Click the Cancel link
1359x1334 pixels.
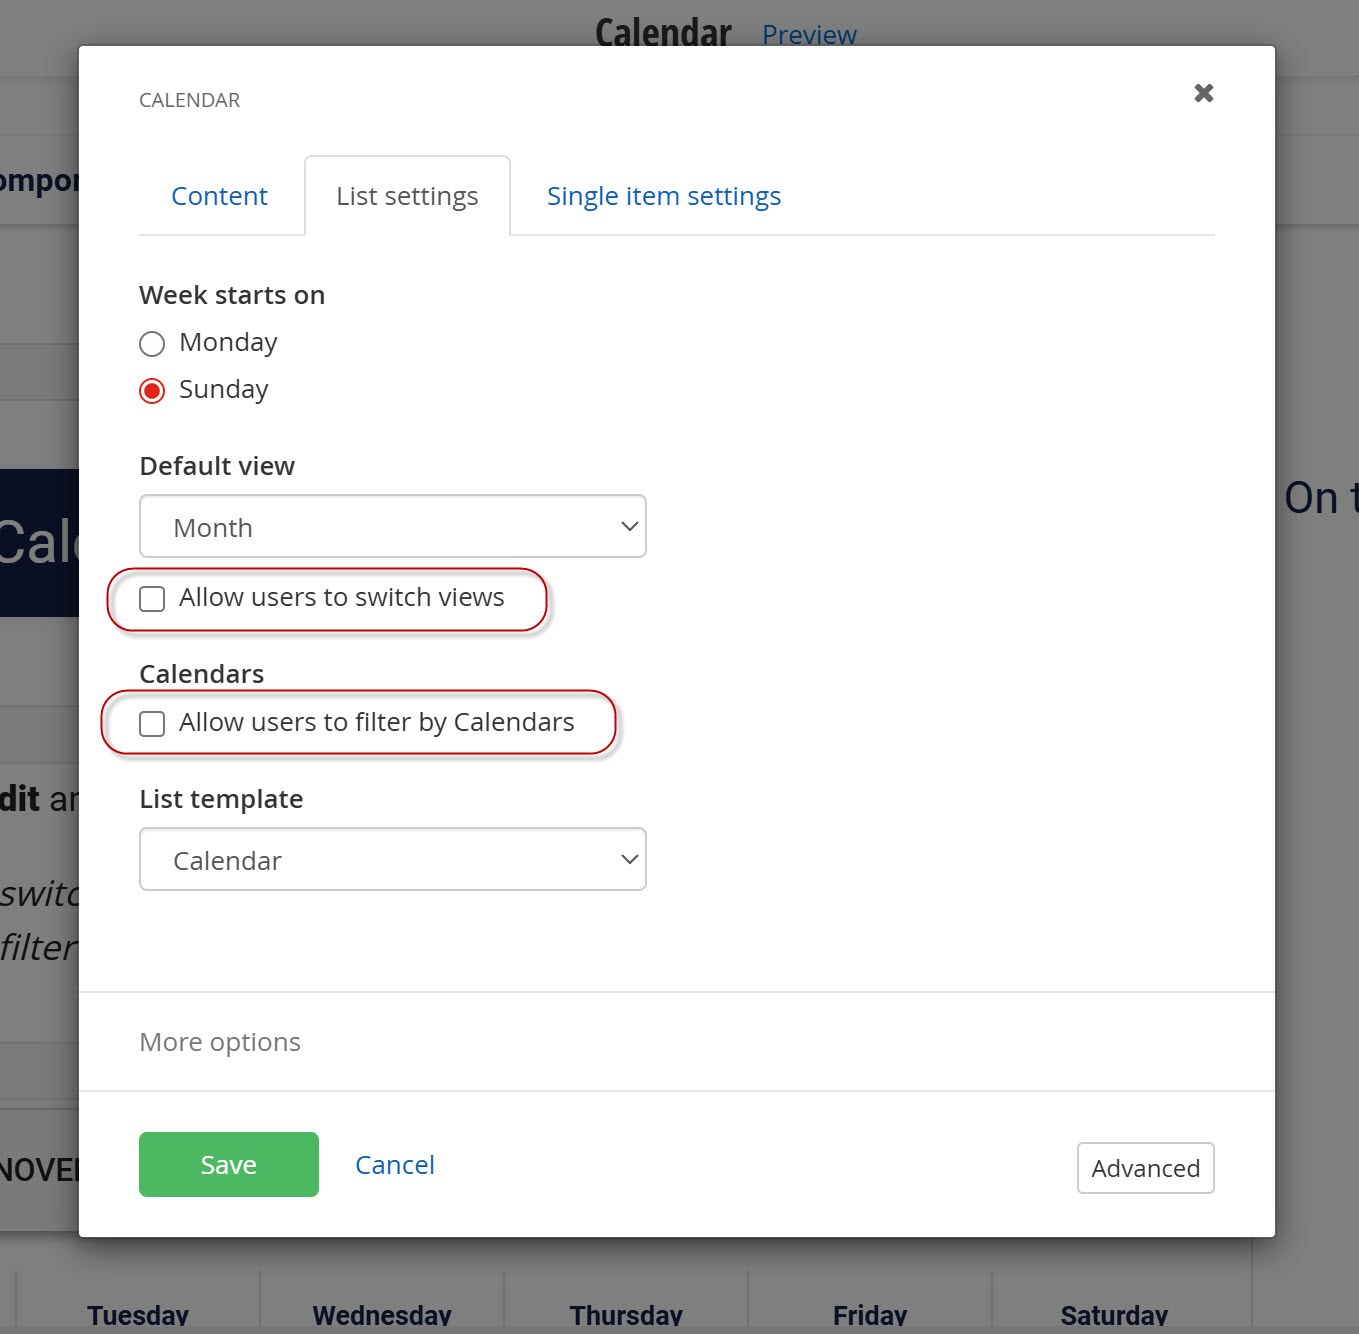[x=395, y=1165]
